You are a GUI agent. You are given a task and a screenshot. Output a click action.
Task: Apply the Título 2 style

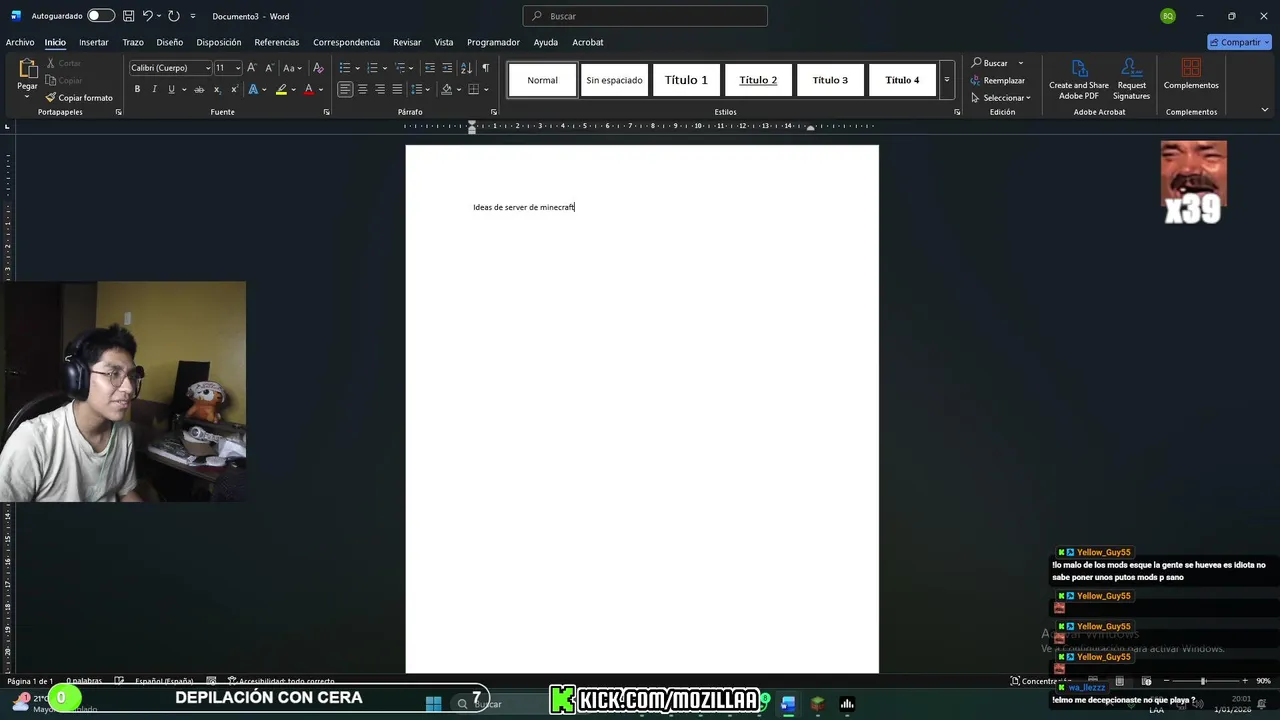(x=758, y=80)
